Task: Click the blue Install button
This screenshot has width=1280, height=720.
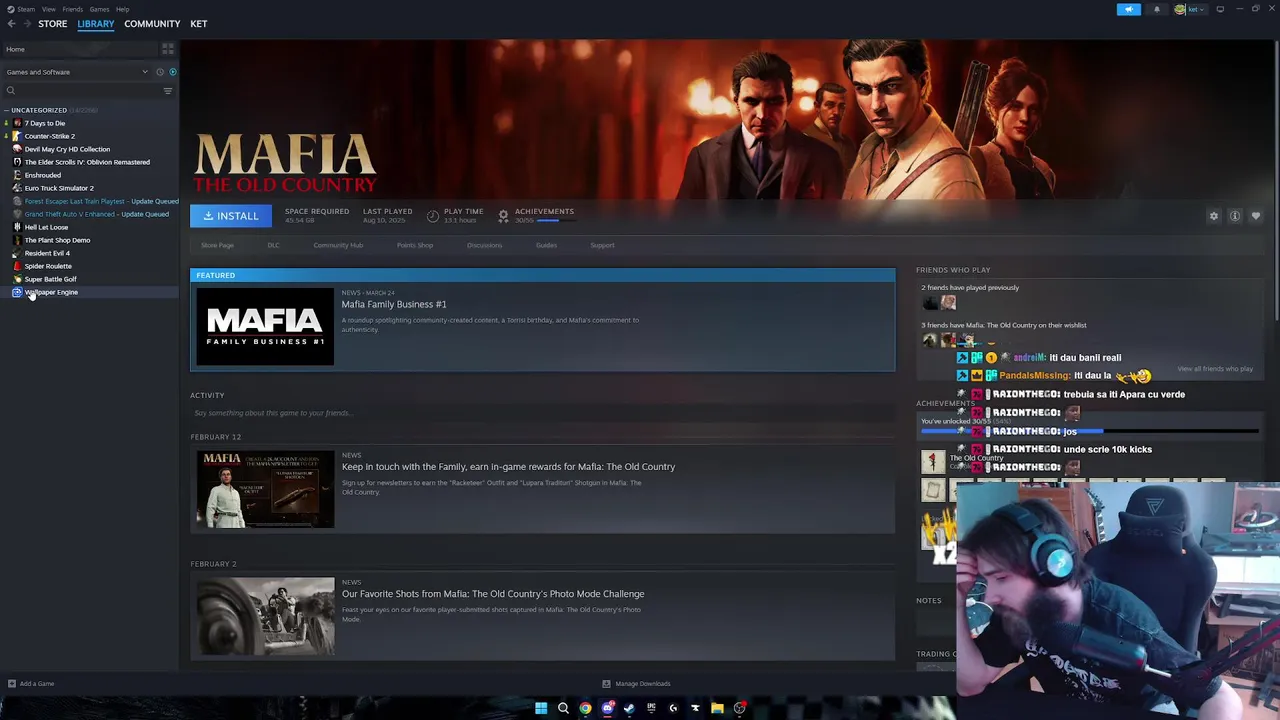Action: [231, 216]
